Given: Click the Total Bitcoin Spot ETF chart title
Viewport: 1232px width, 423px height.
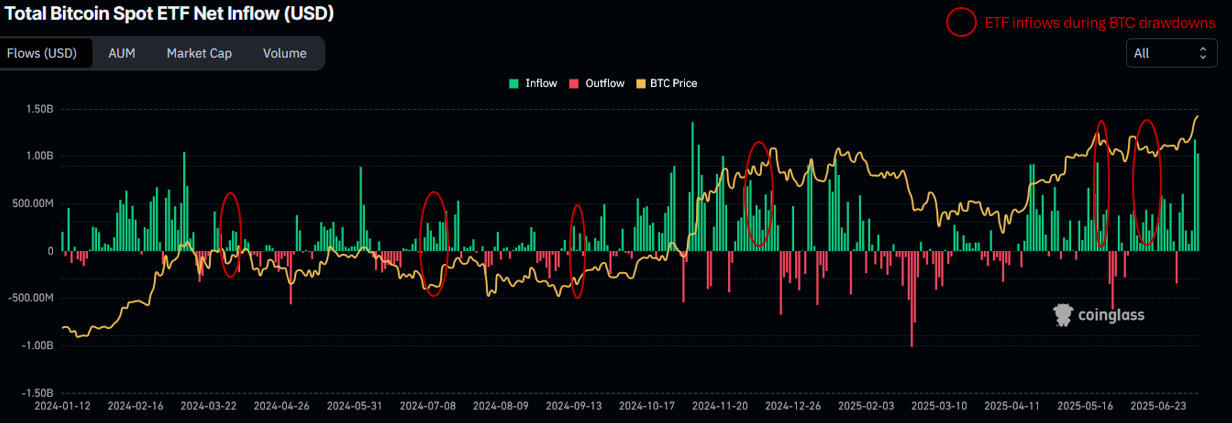Looking at the screenshot, I should (168, 14).
